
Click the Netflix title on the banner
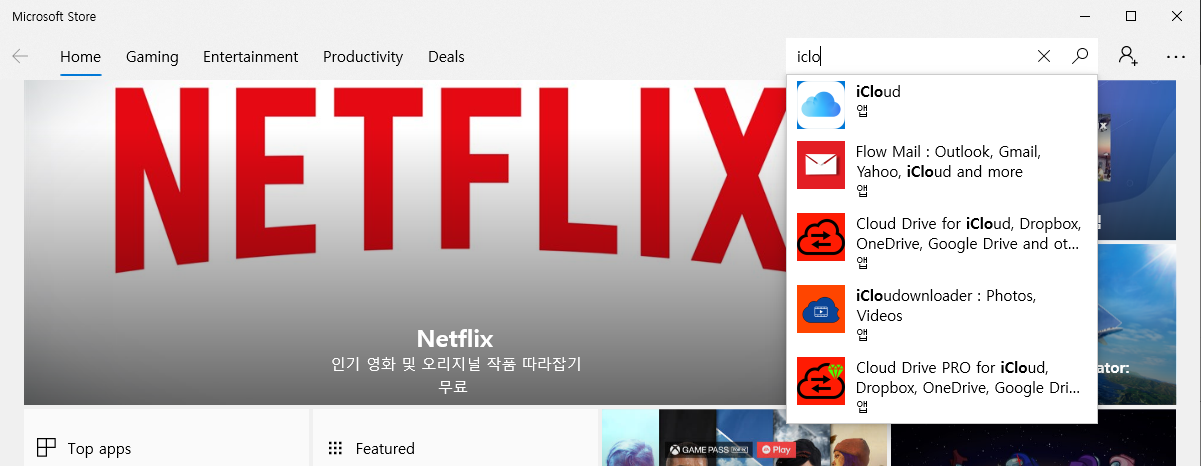455,338
